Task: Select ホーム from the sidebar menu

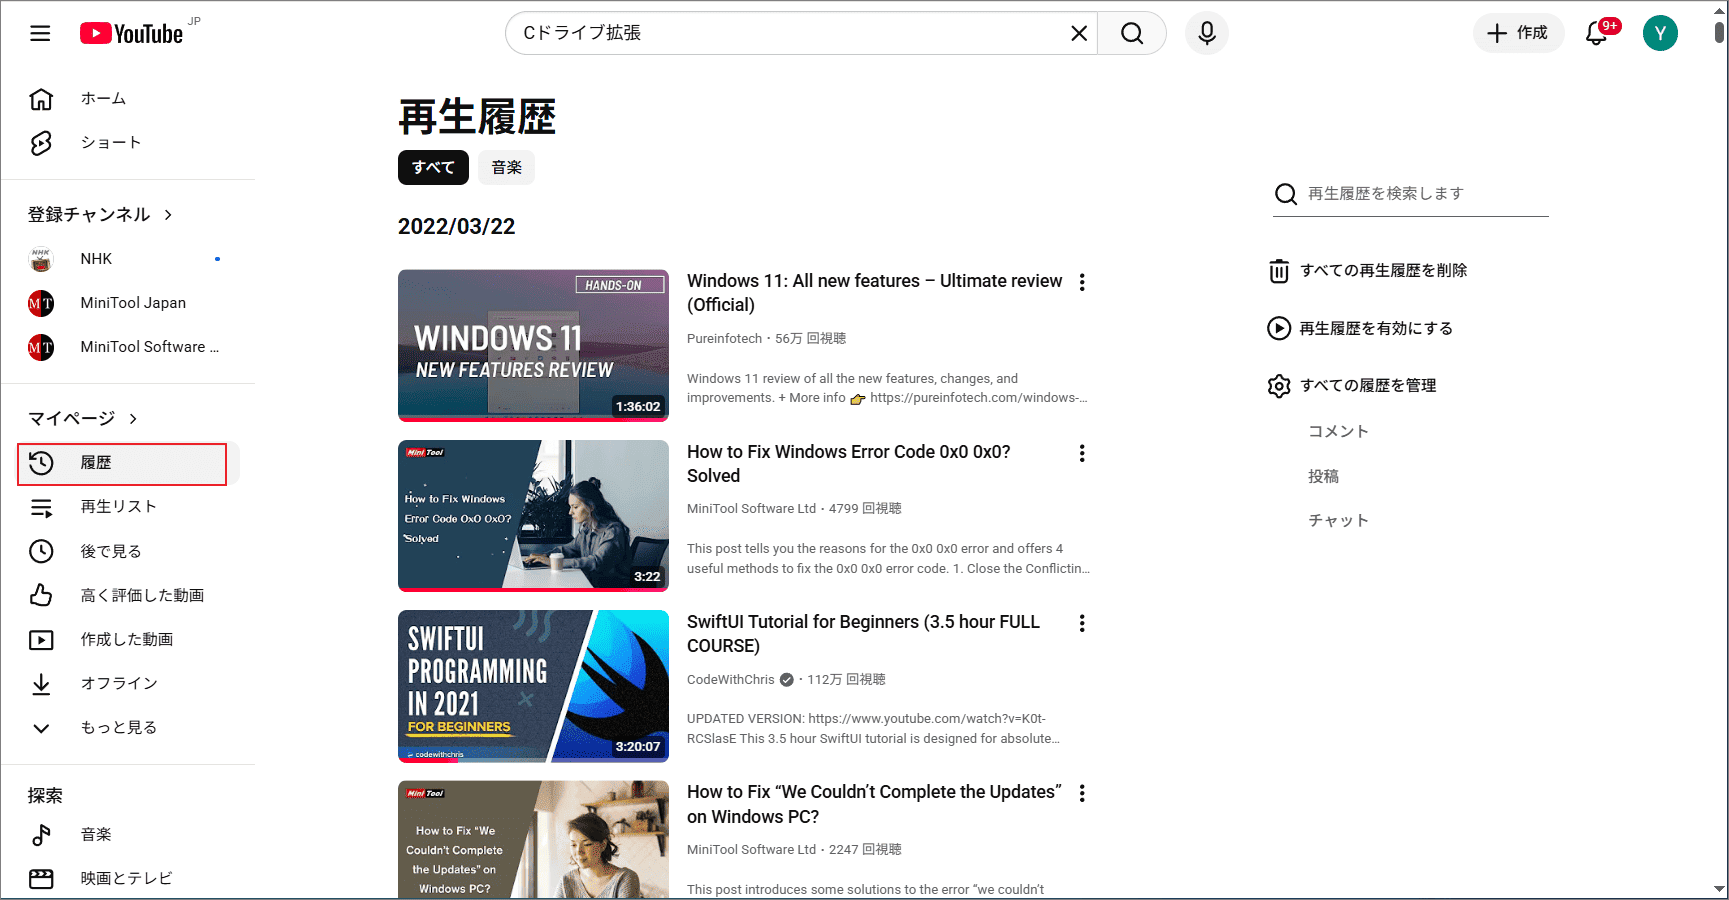Action: [x=102, y=98]
